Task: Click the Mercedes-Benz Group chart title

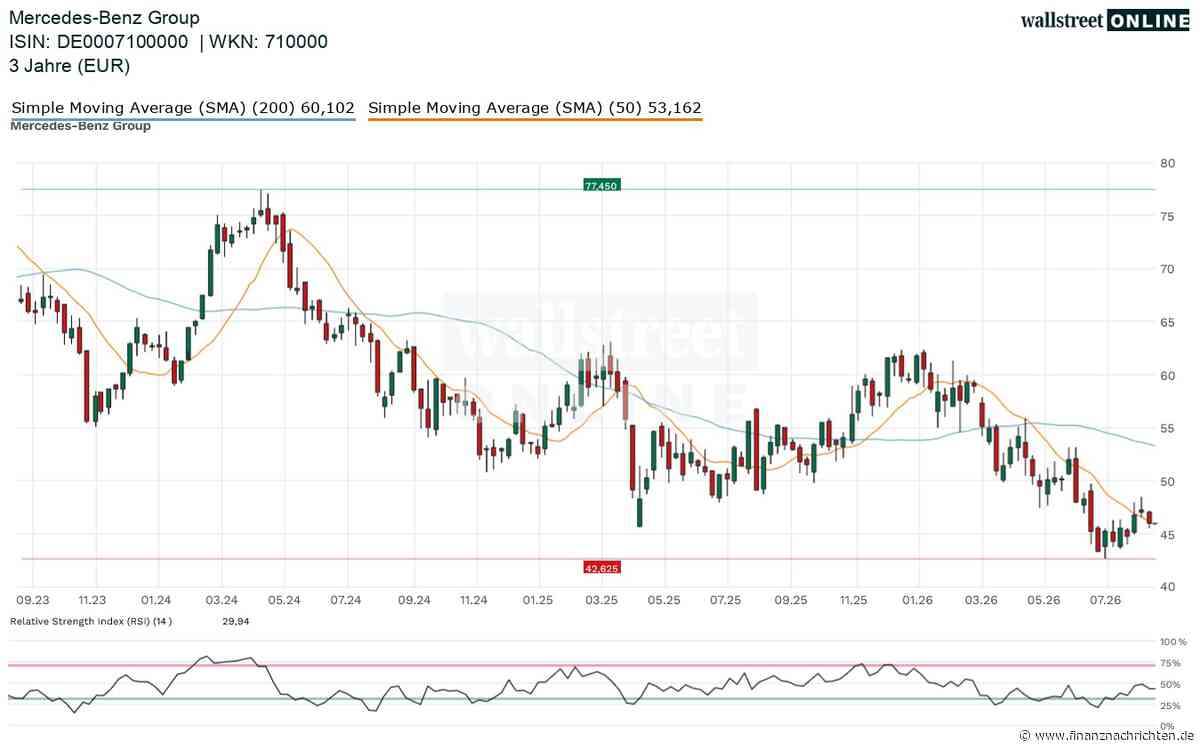Action: click(x=104, y=18)
